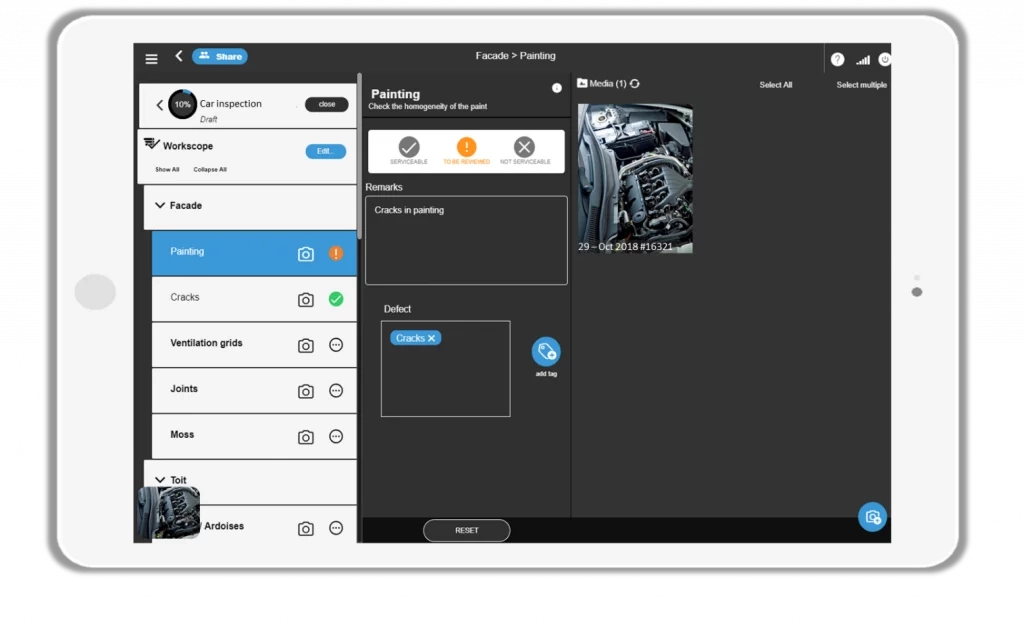
Task: Click the Facade > Painting breadcrumb
Action: click(x=515, y=56)
